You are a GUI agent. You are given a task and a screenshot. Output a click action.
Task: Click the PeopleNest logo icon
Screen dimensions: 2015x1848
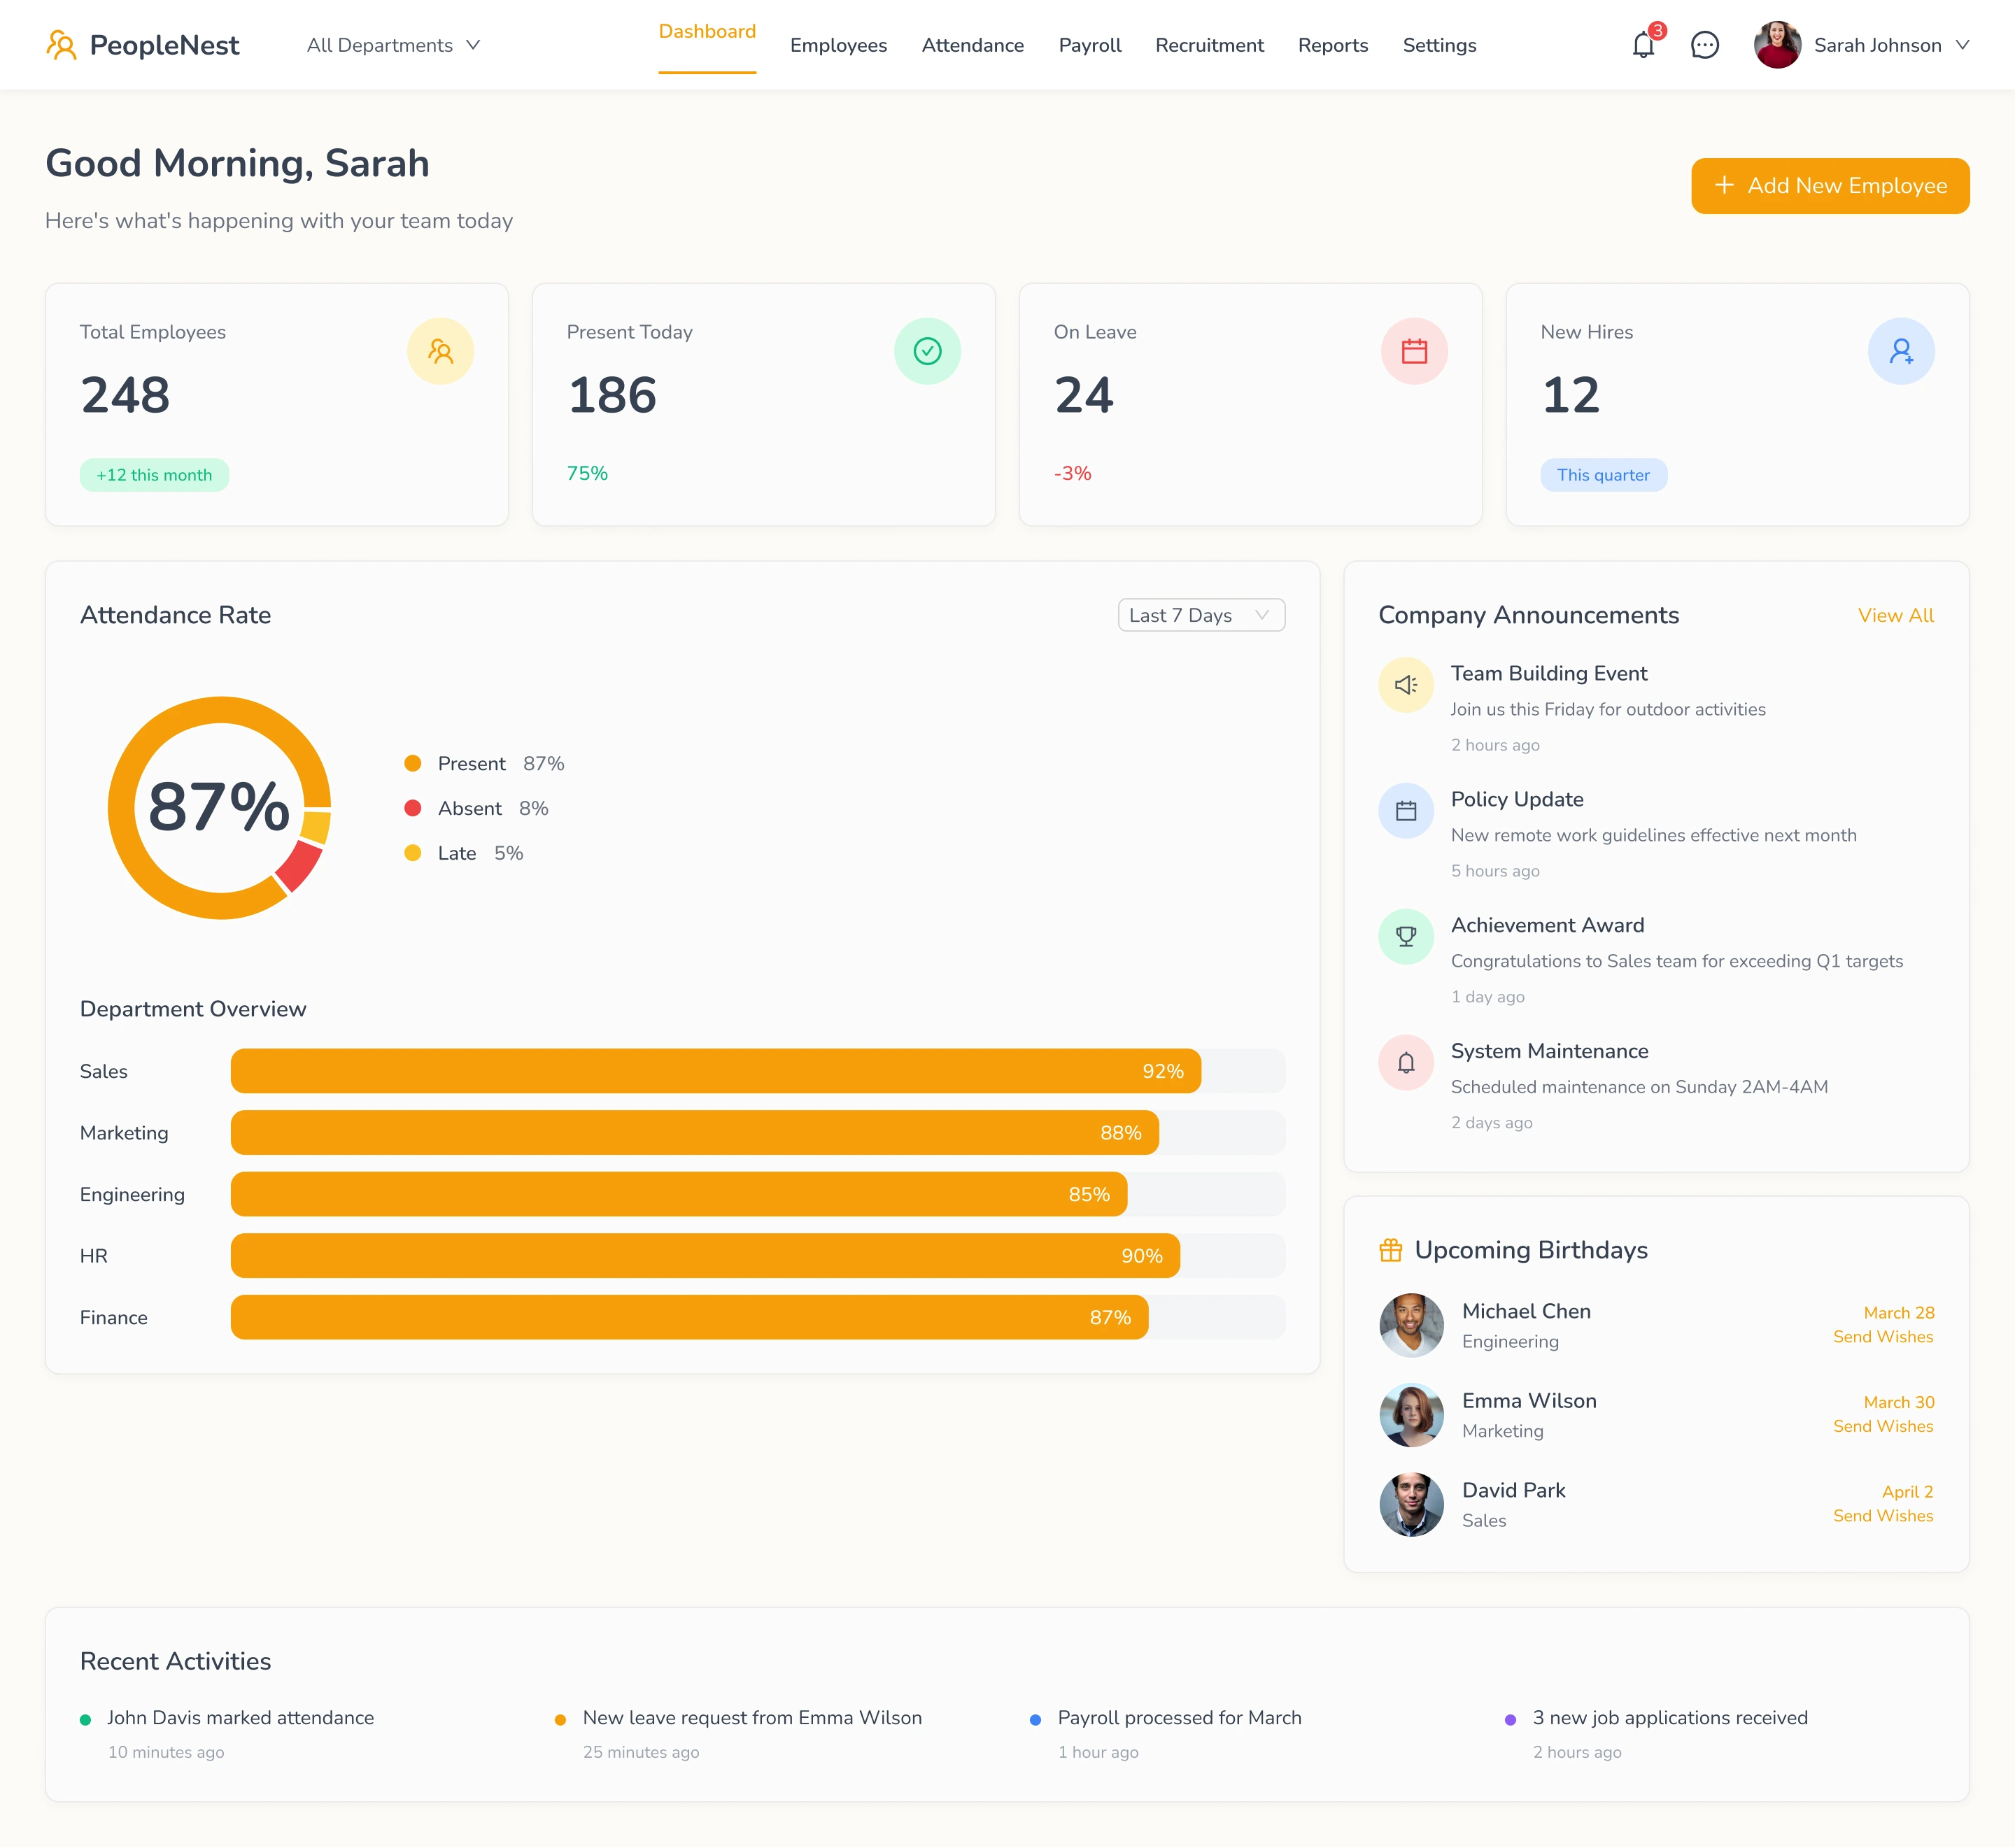pos(61,45)
